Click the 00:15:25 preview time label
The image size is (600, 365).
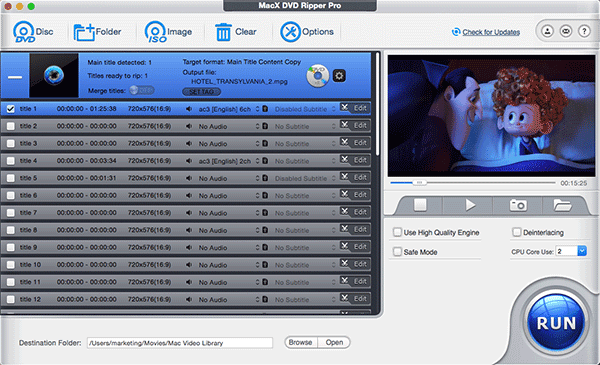point(574,183)
